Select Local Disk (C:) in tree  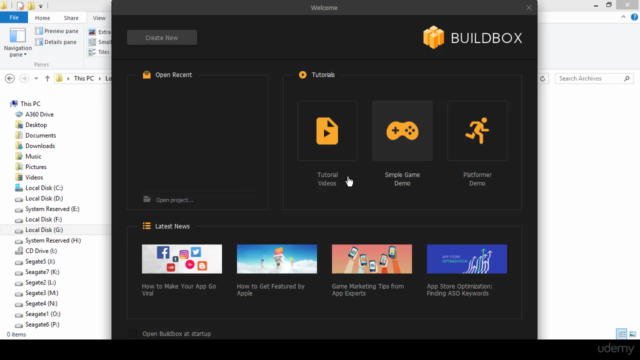coord(44,188)
